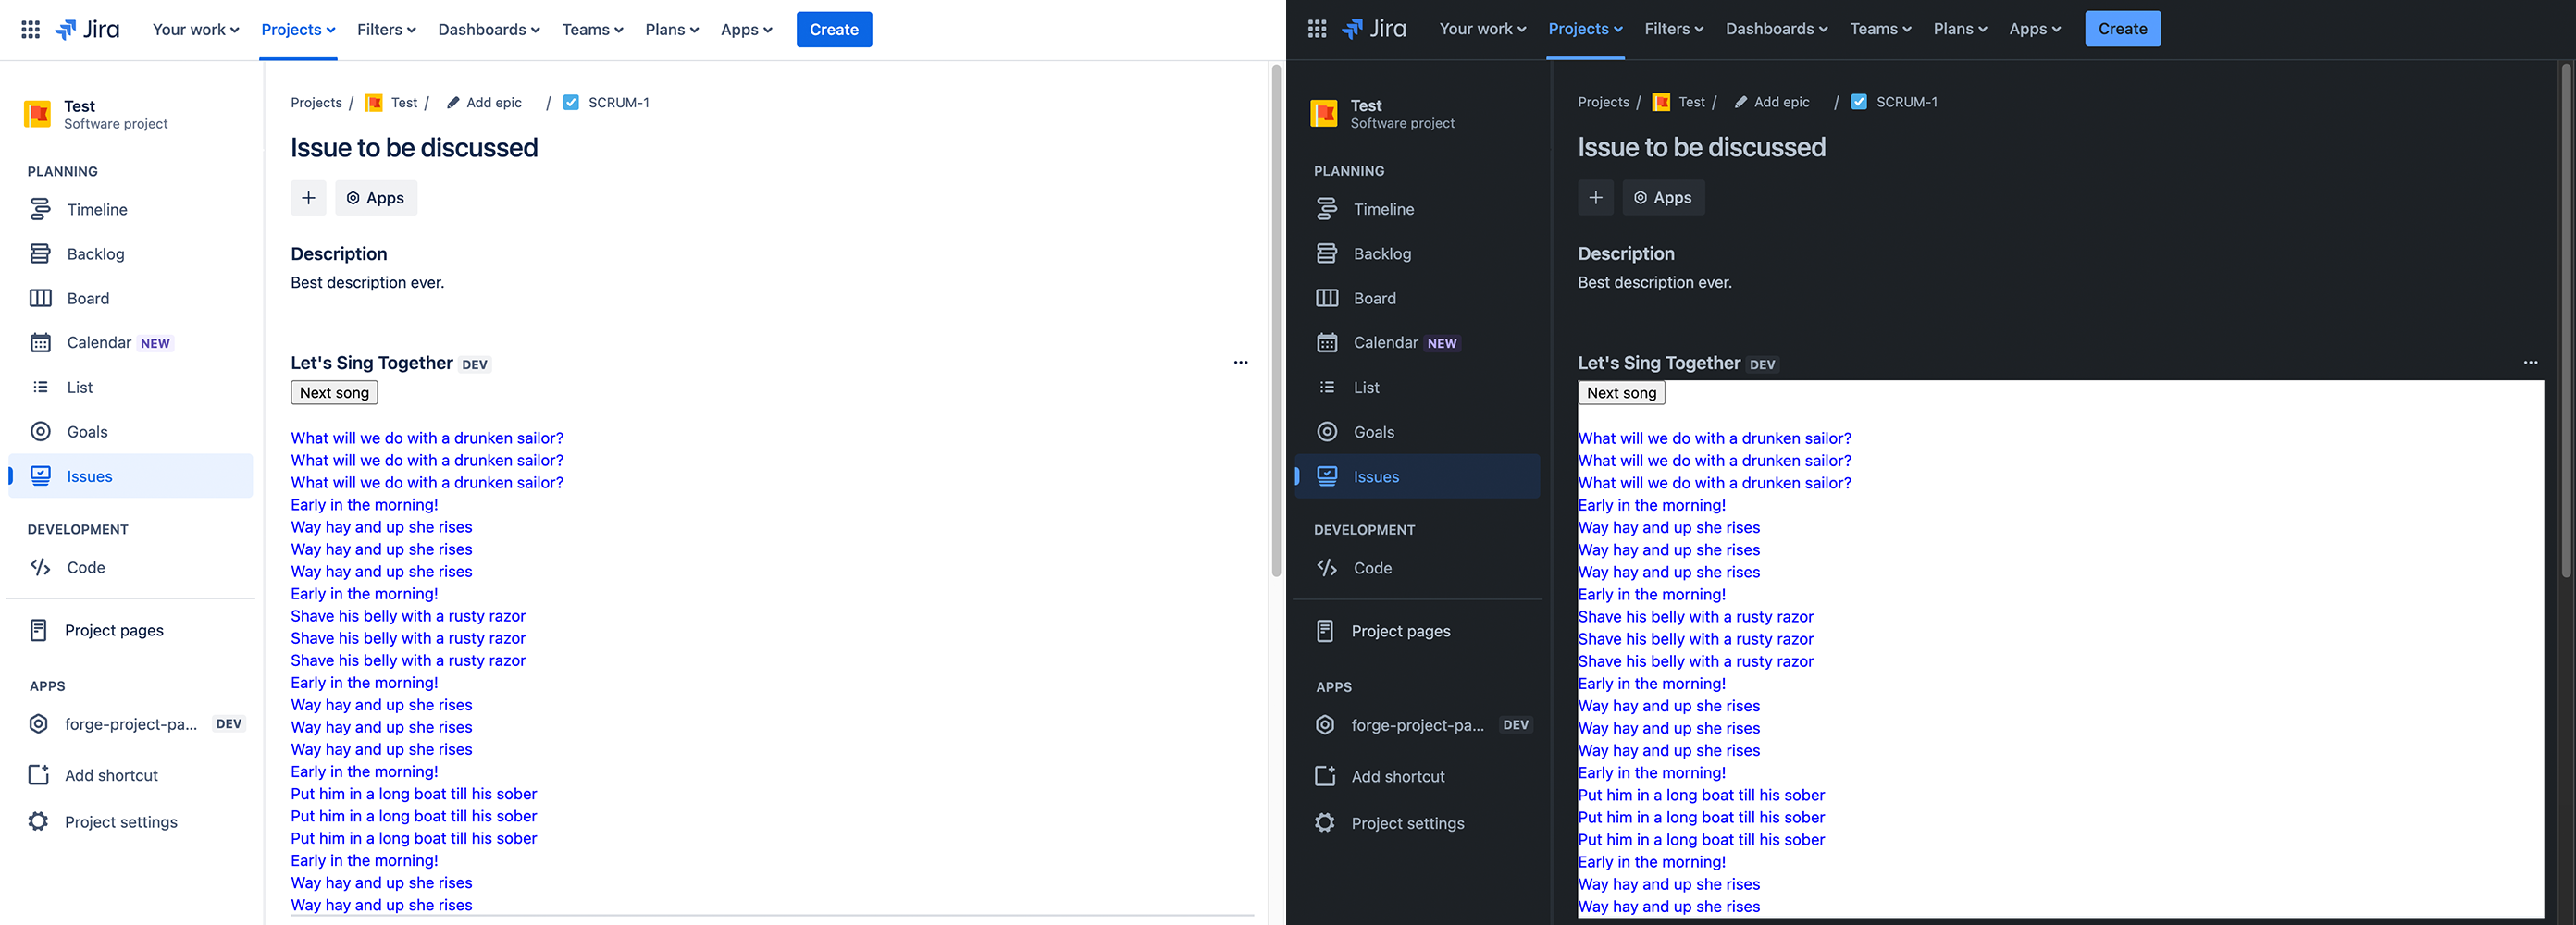Click Next song button in dark window
2576x925 pixels.
1621,393
